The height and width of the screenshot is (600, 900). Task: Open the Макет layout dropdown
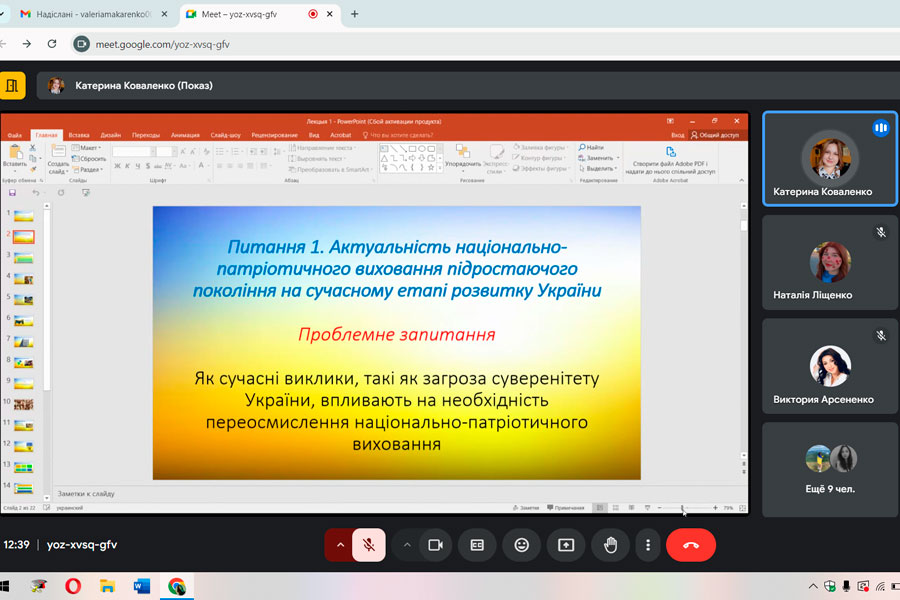[x=88, y=148]
